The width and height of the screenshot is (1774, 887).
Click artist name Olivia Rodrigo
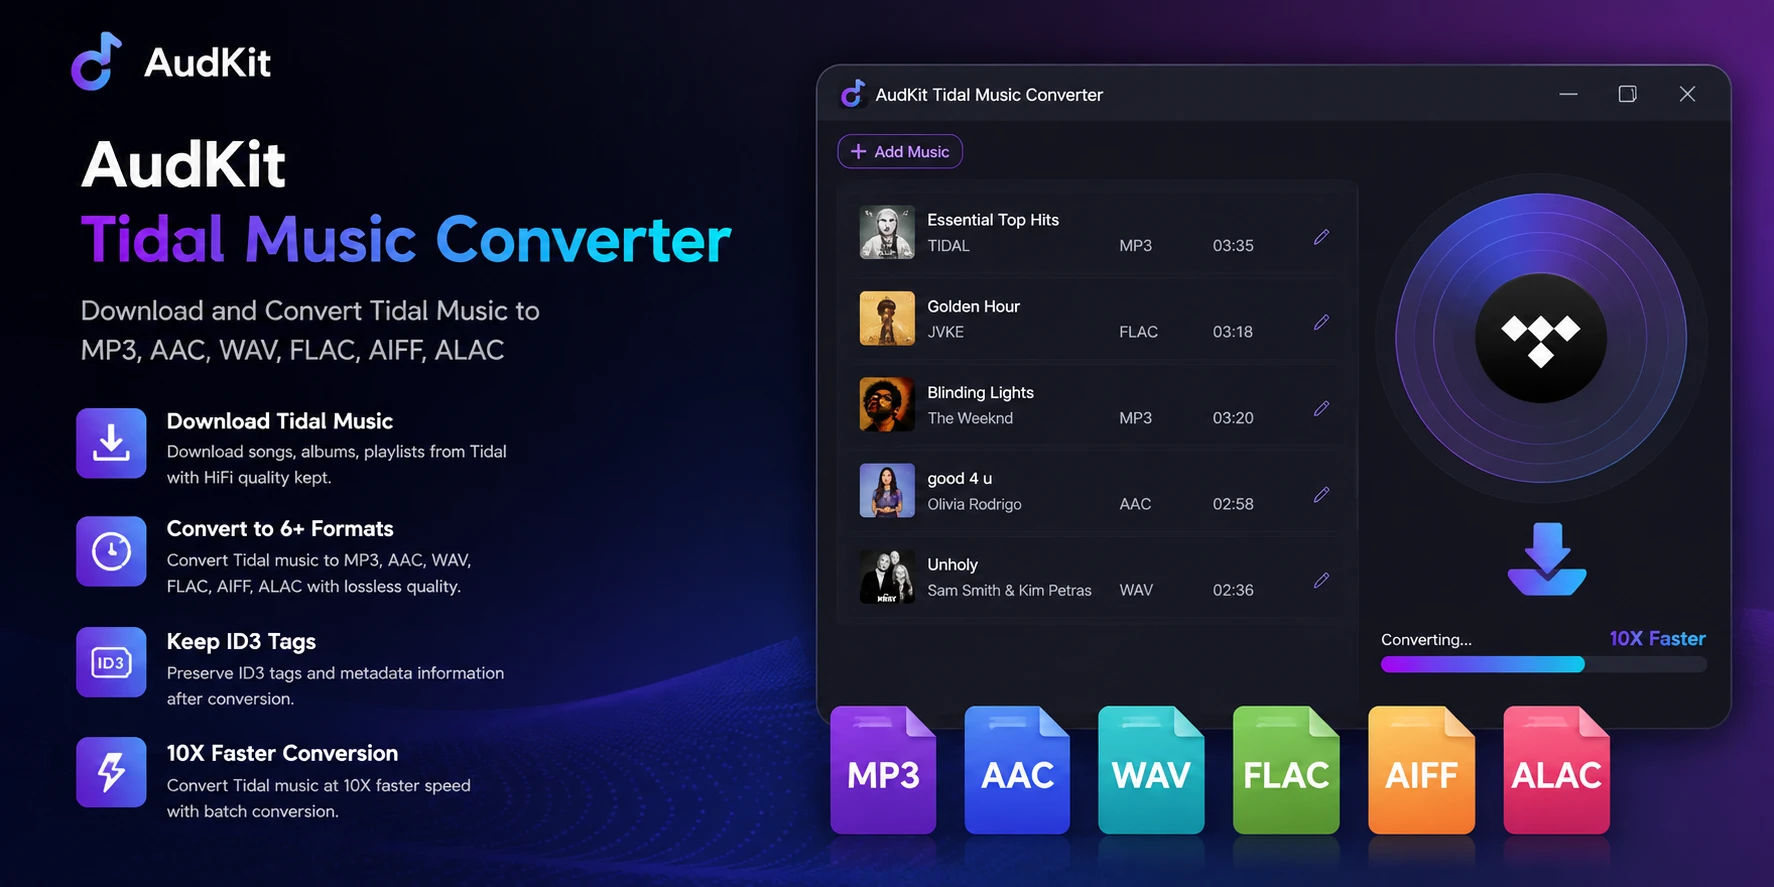974,504
